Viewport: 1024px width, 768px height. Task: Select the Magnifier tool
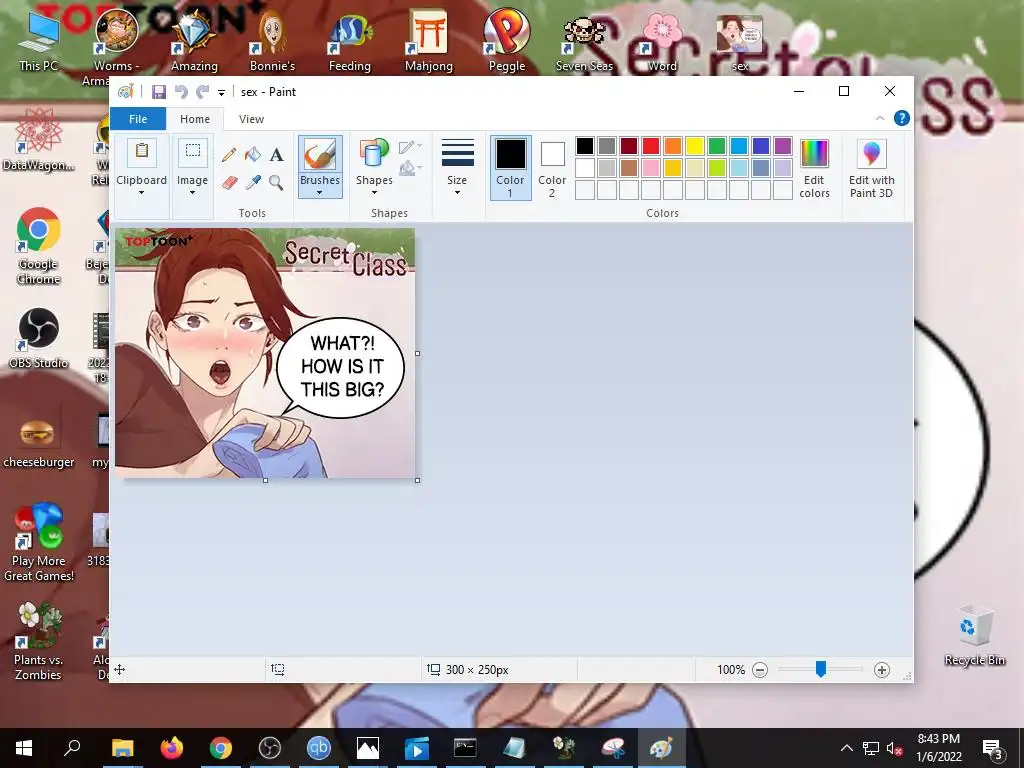276,182
